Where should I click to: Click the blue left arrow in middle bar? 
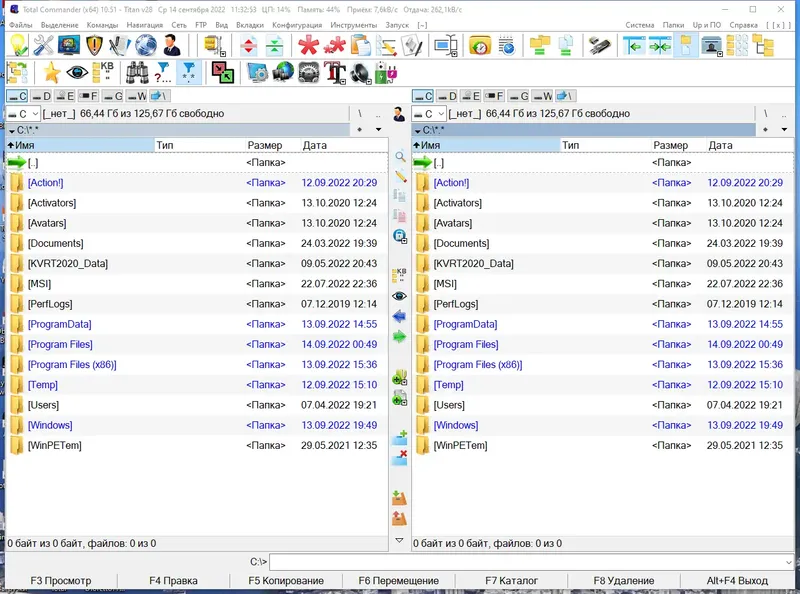399,317
